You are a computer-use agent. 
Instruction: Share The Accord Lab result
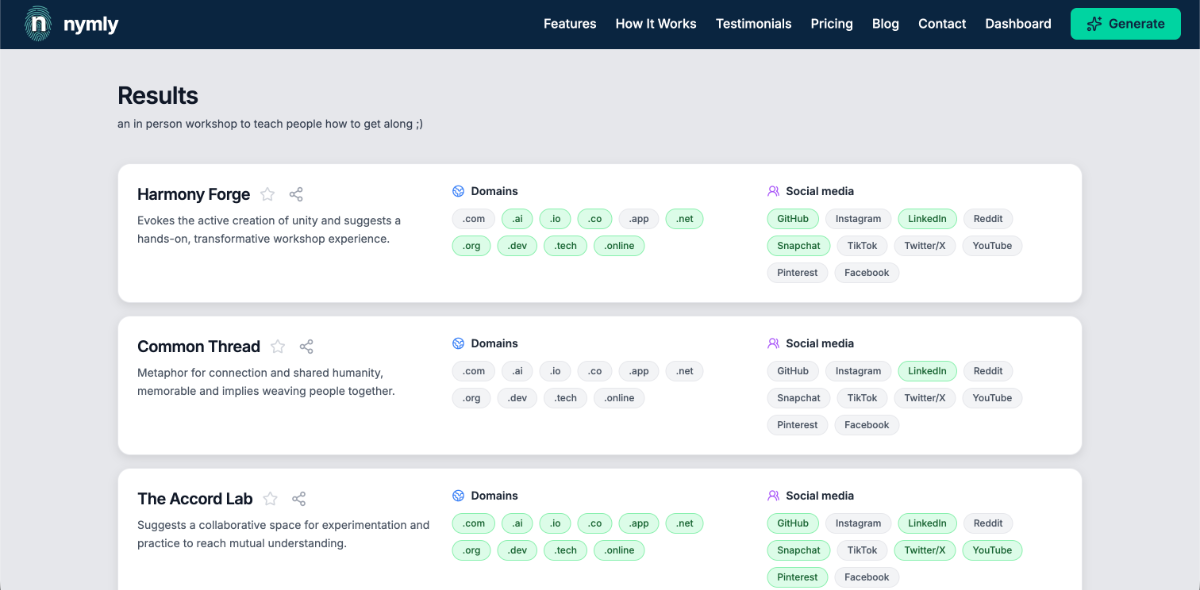(x=299, y=499)
